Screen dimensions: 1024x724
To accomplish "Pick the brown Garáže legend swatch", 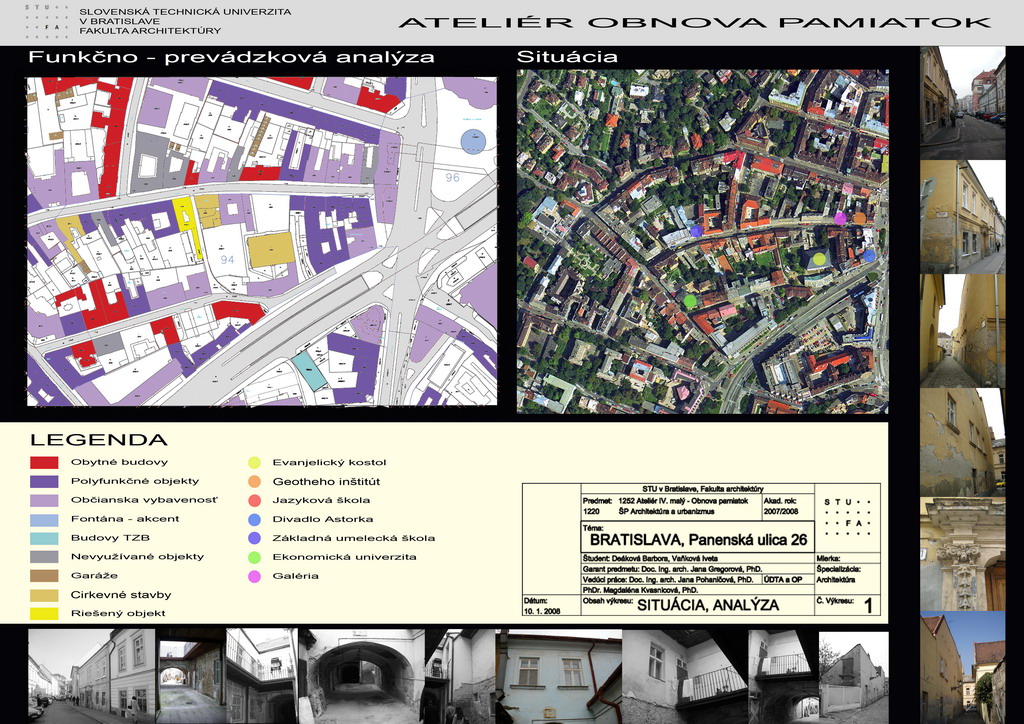I will coord(44,576).
